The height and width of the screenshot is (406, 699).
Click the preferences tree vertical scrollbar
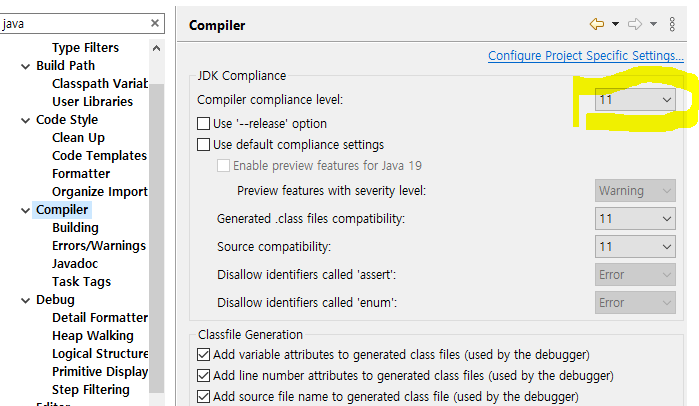(156, 240)
